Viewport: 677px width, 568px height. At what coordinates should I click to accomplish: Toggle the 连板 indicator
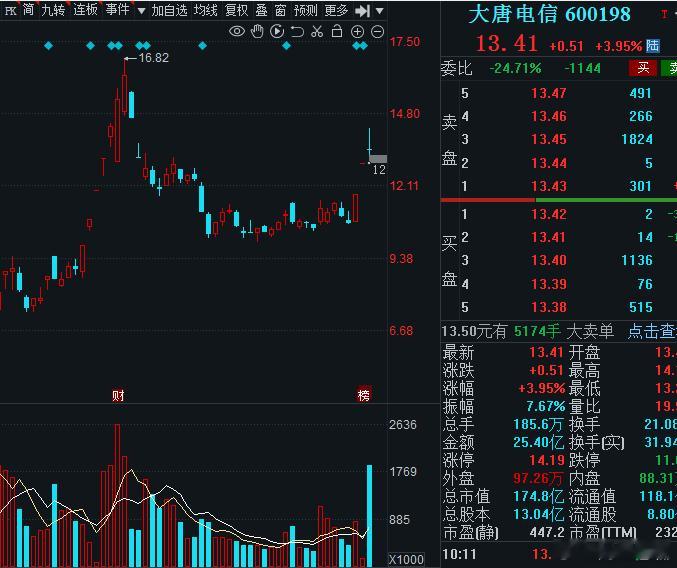pos(85,10)
